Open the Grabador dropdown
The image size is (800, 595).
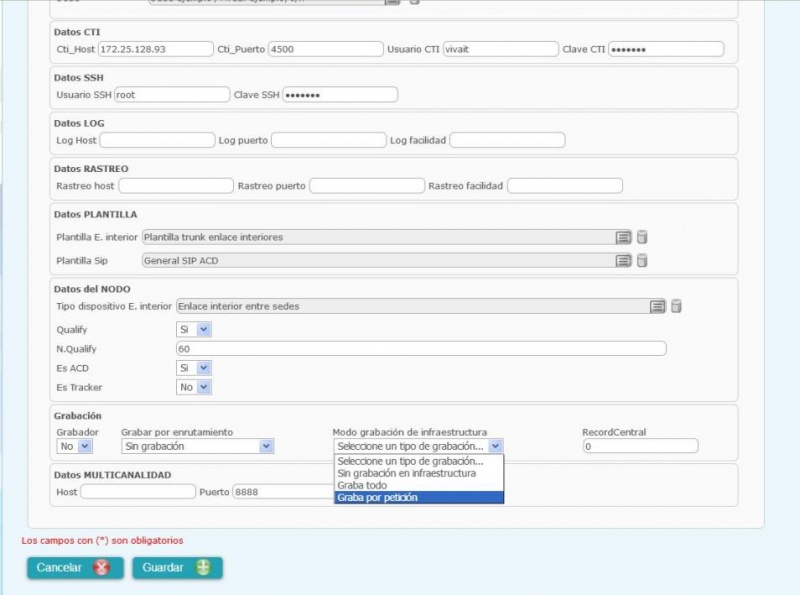74,447
